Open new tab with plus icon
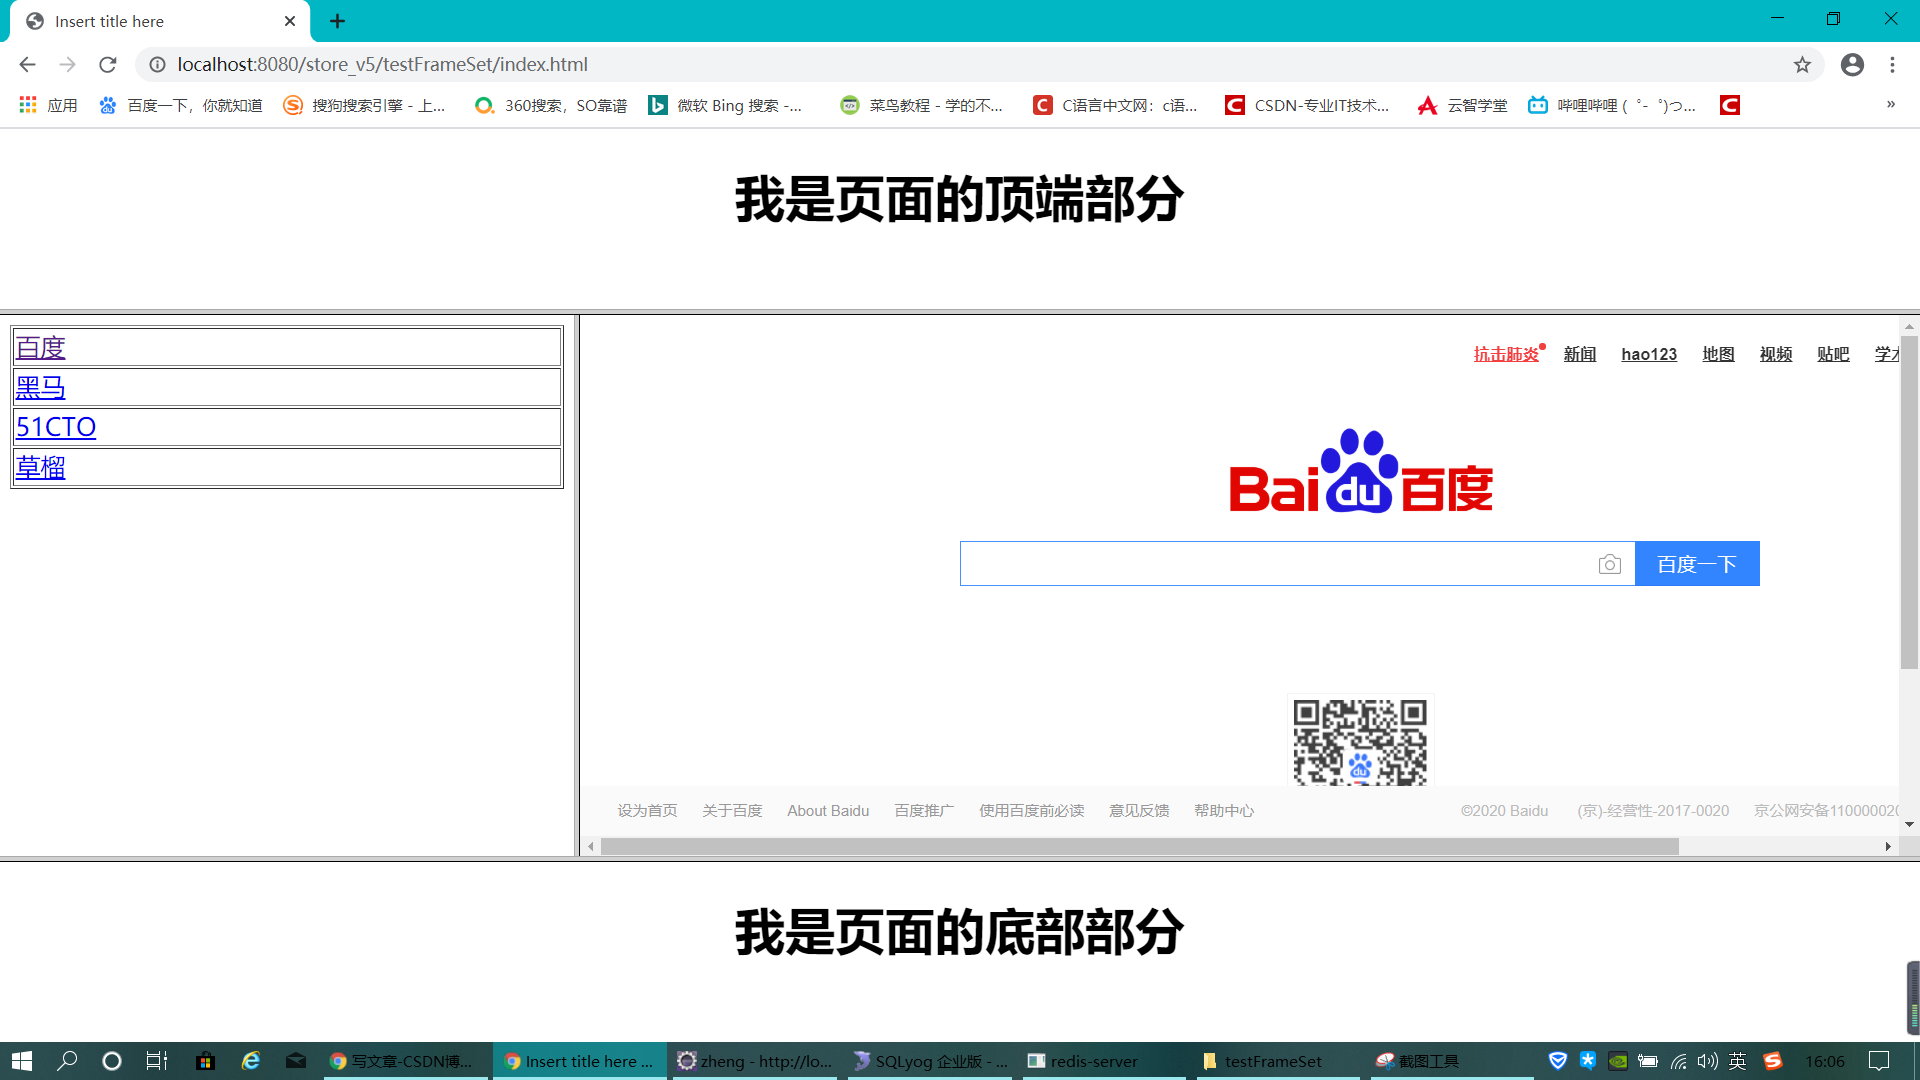 (337, 21)
